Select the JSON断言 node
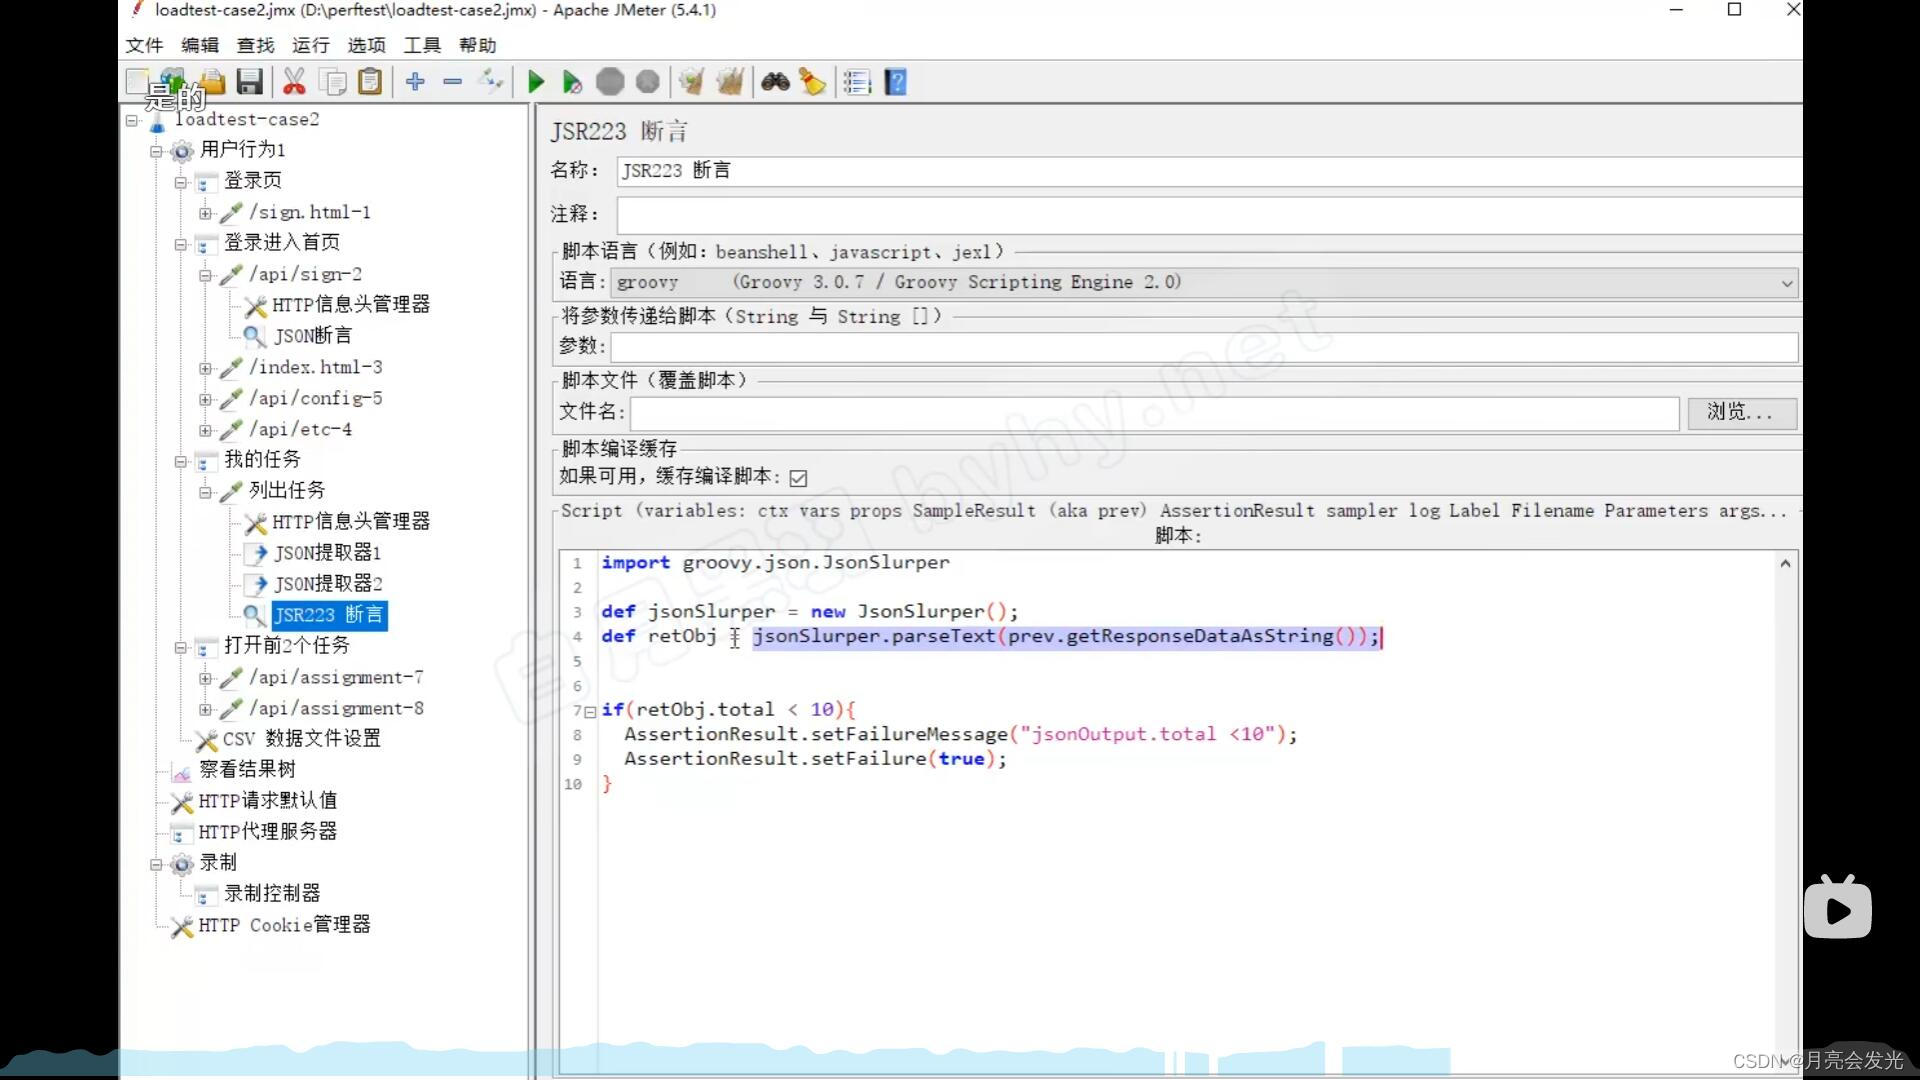Viewport: 1920px width, 1080px height. tap(312, 335)
